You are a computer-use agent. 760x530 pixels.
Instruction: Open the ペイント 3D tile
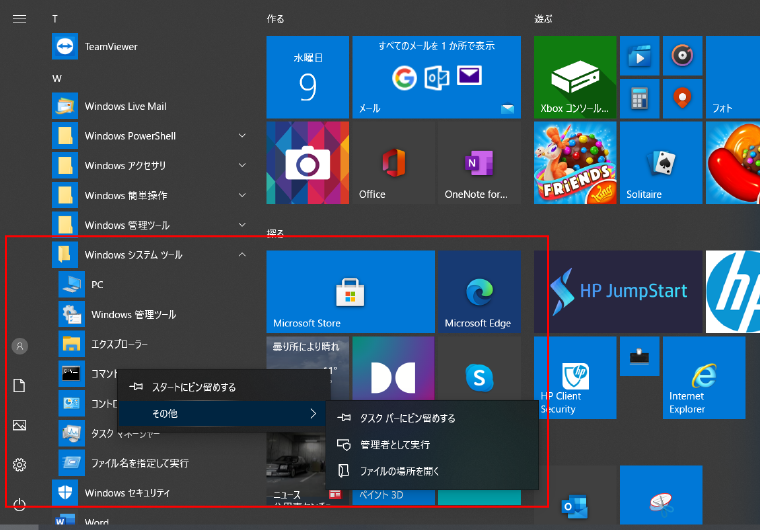[394, 497]
